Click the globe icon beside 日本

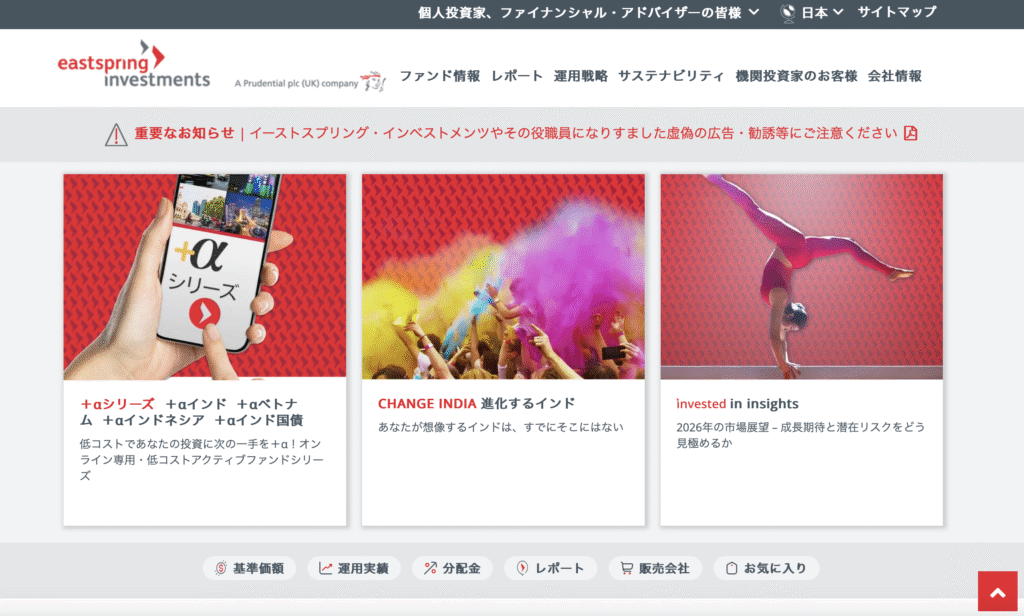point(788,13)
